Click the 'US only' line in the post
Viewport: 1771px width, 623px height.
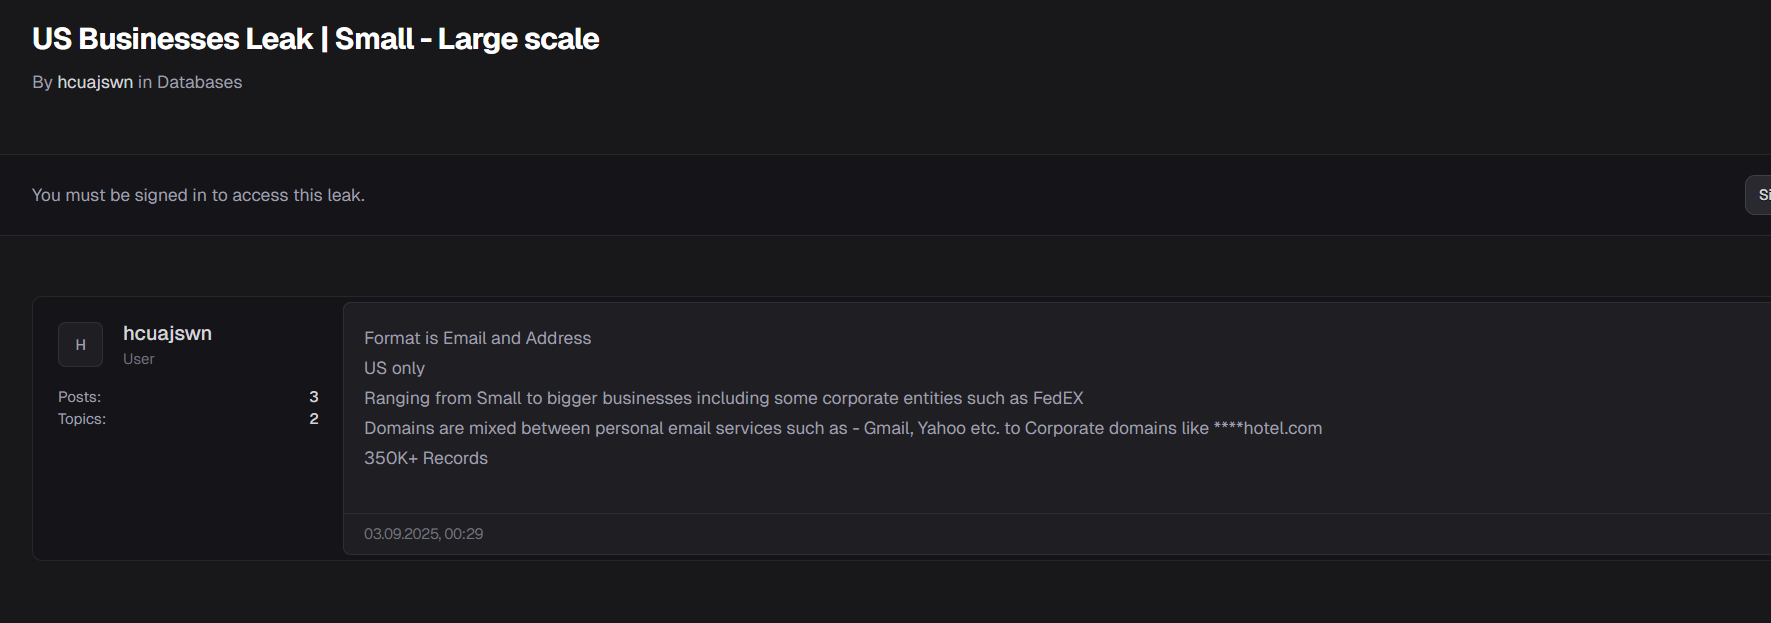pos(394,368)
